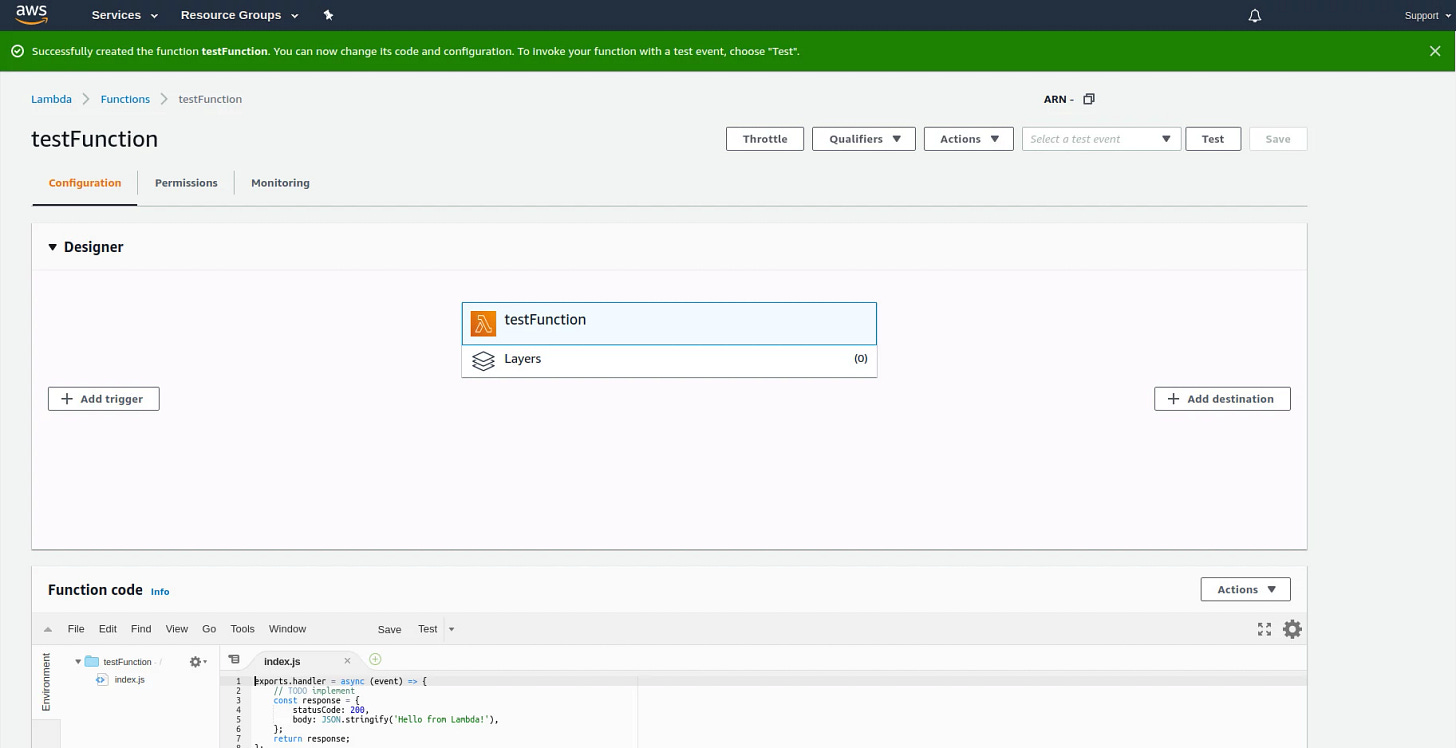The width and height of the screenshot is (1456, 748).
Task: Open the notifications bell icon
Action: pyautogui.click(x=1254, y=15)
